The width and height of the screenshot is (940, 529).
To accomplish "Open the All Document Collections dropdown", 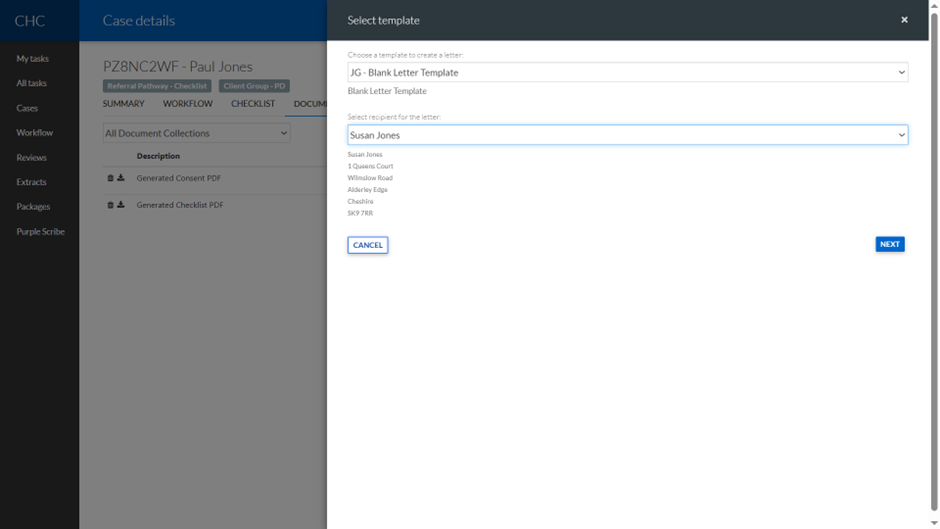I will tap(196, 133).
